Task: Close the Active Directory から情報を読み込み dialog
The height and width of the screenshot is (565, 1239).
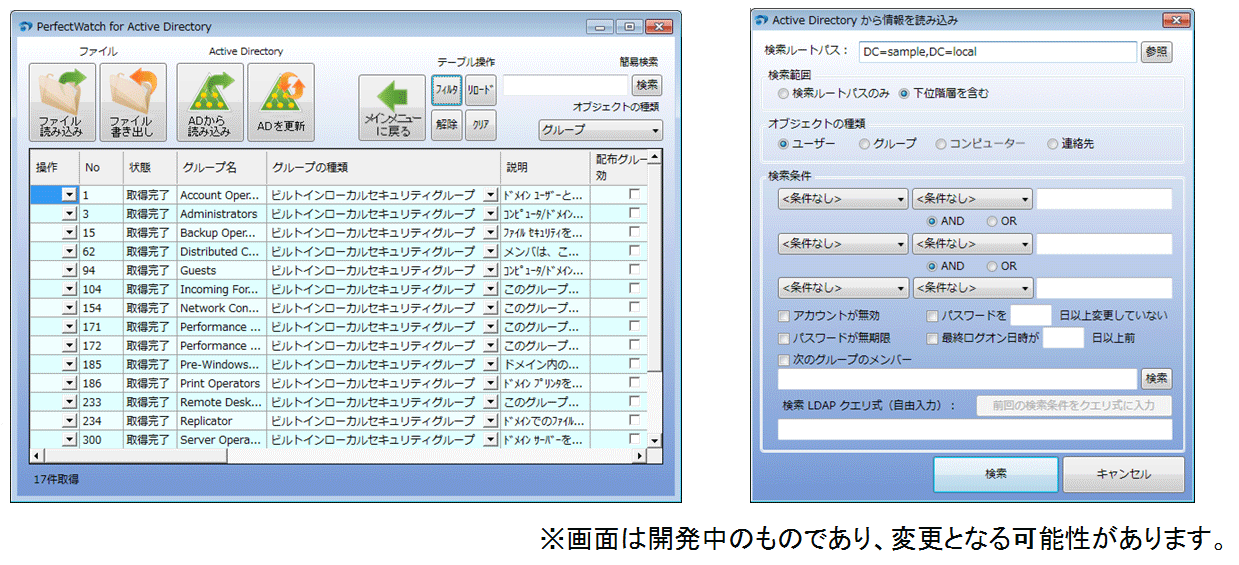Action: click(1177, 19)
